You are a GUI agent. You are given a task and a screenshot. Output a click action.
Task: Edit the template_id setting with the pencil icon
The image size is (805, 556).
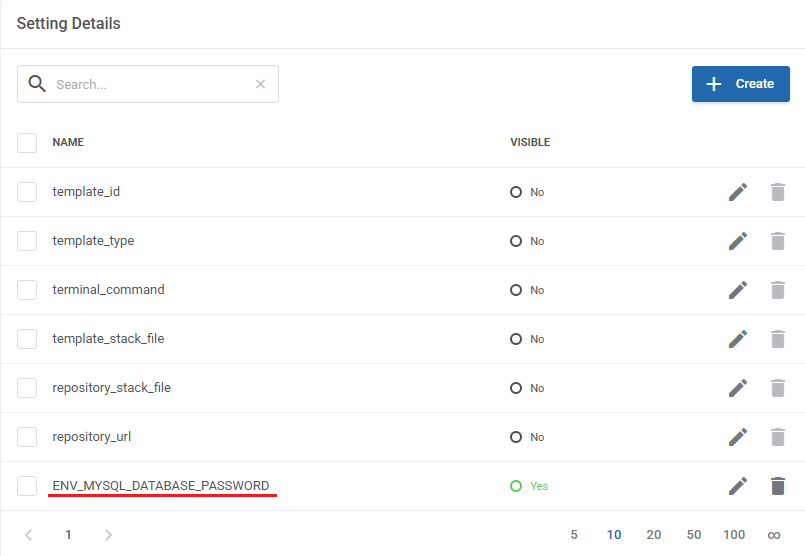click(738, 192)
